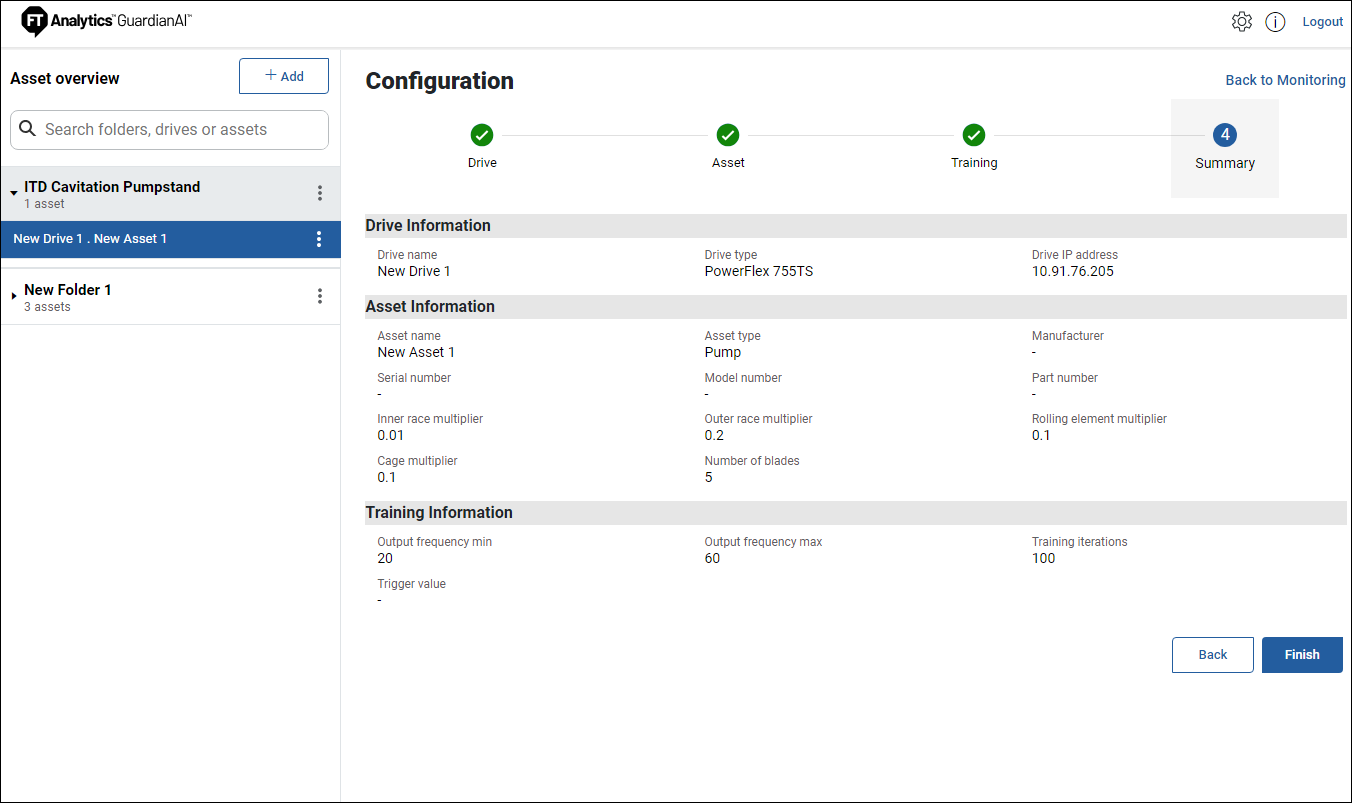The height and width of the screenshot is (803, 1352).
Task: Collapse the ITD Cavitation Pumpstand folder
Action: click(x=14, y=193)
